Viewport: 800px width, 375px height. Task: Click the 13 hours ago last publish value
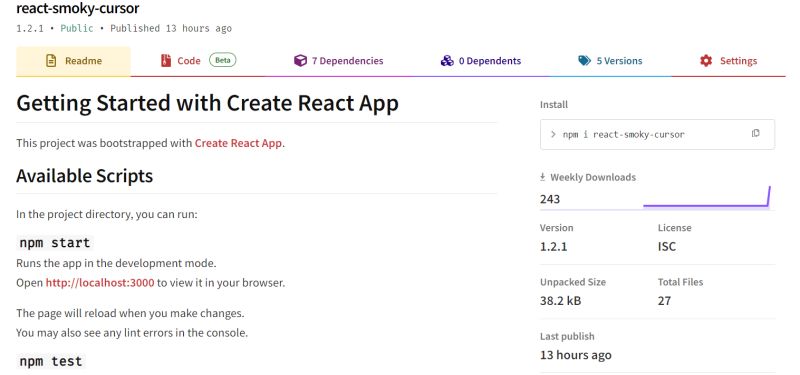(576, 355)
